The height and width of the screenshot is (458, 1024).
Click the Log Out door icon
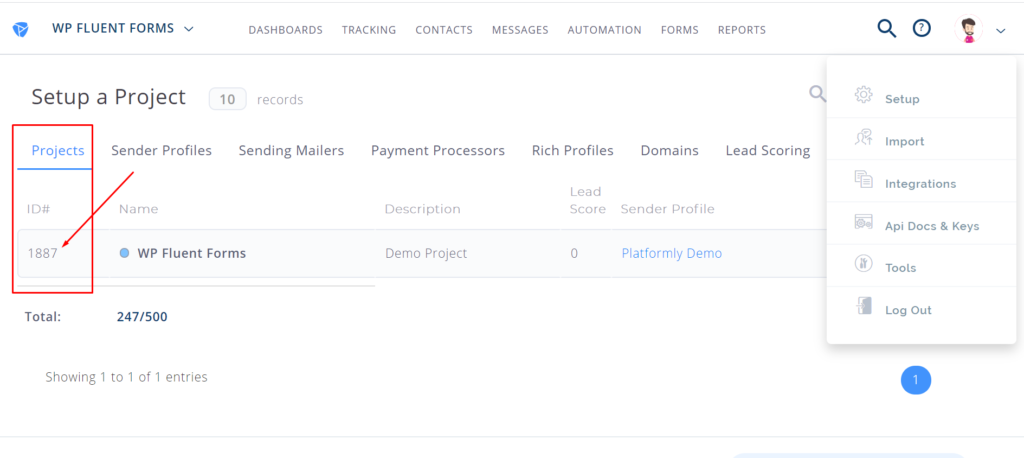[x=863, y=306]
